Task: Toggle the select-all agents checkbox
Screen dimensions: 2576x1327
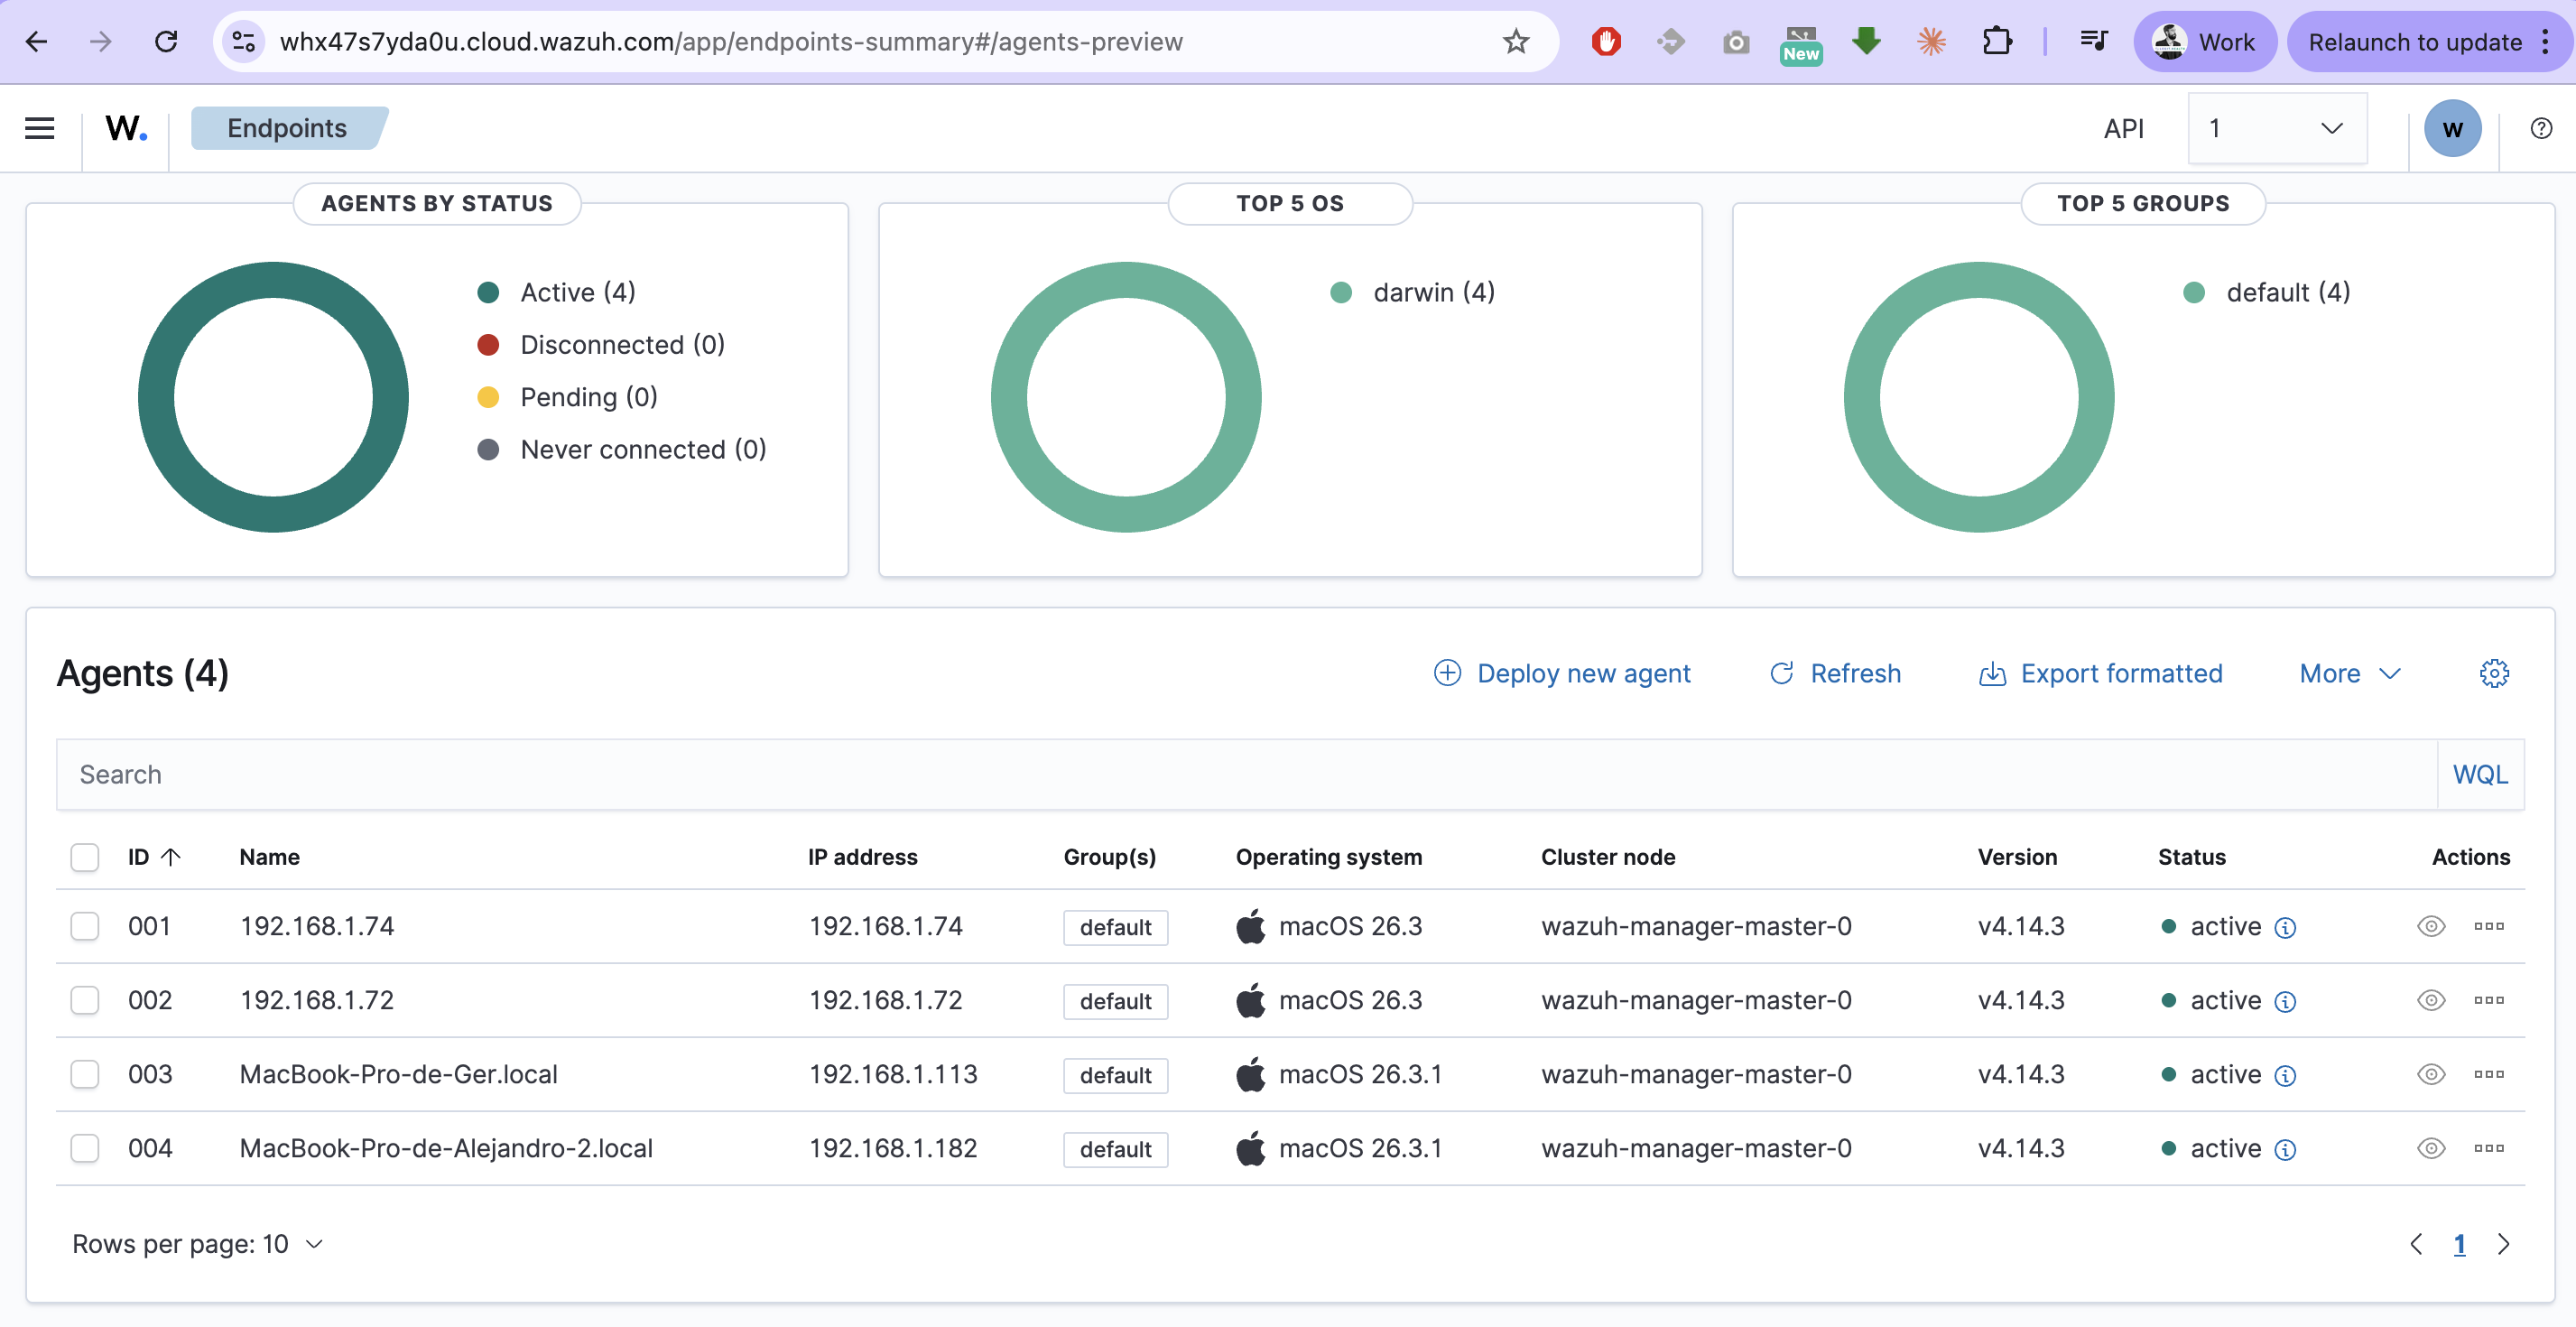Action: (x=85, y=857)
